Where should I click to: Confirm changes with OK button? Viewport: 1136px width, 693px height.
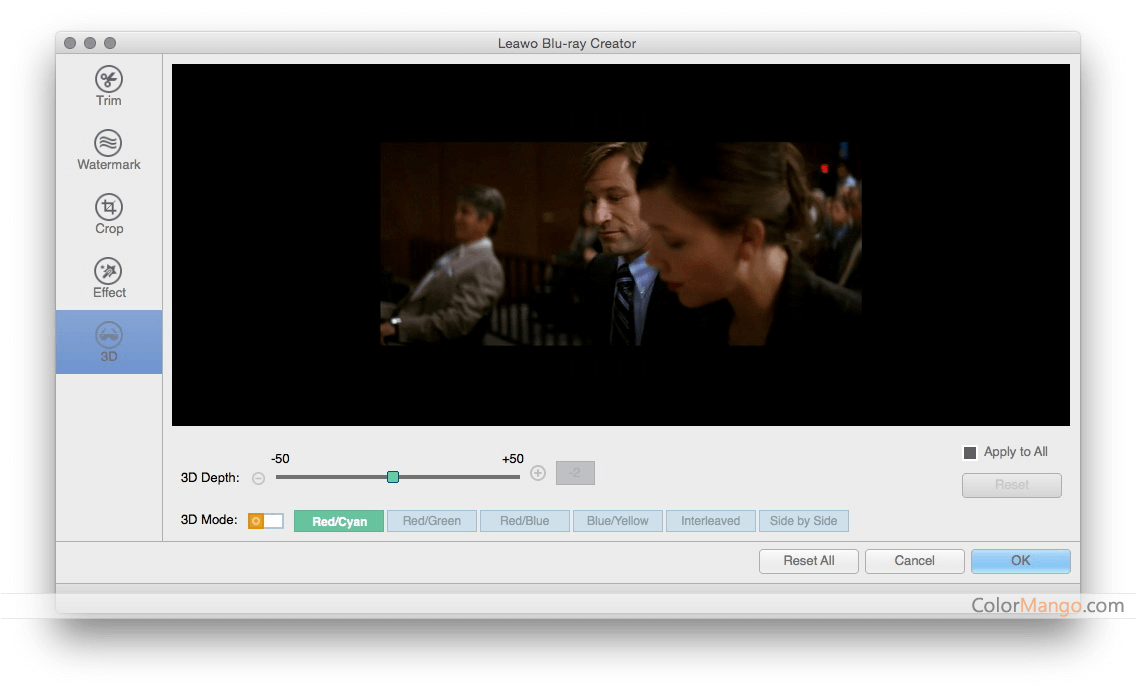coord(1020,561)
